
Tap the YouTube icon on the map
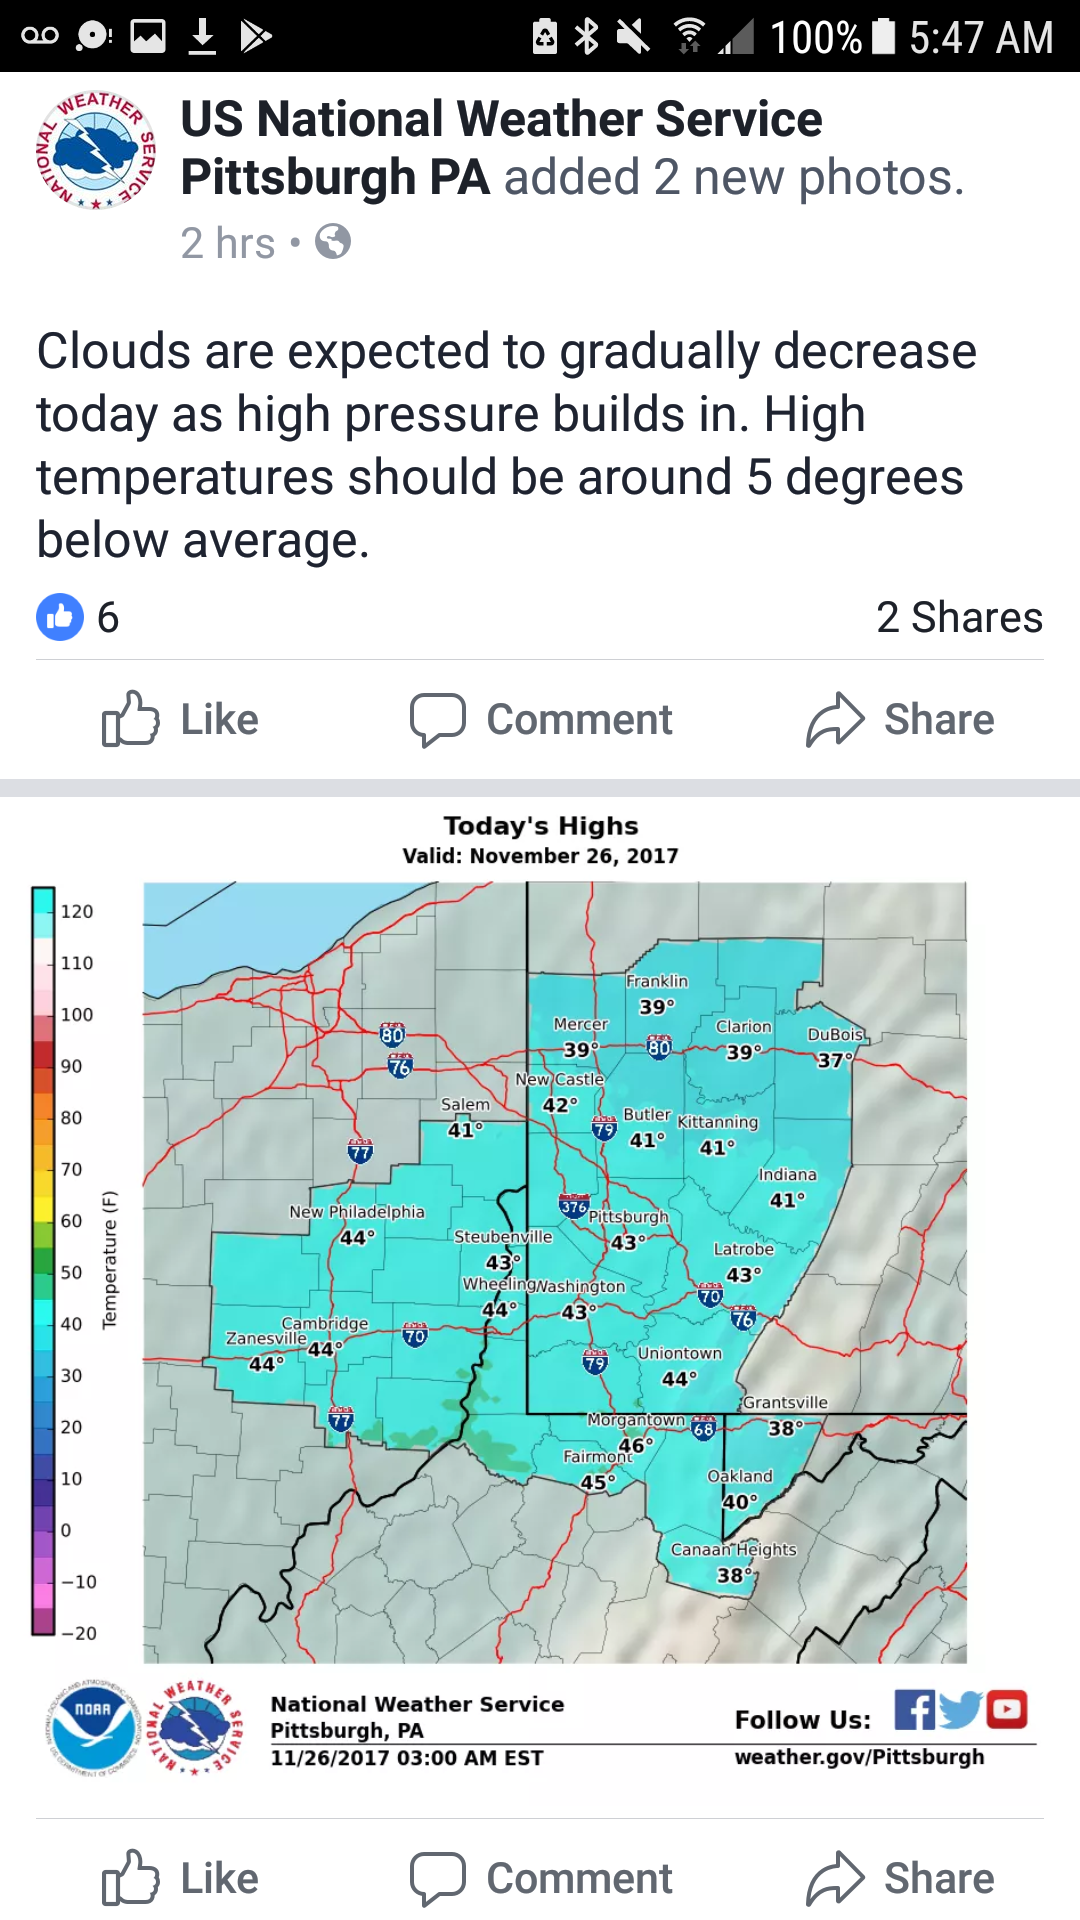point(1007,1709)
